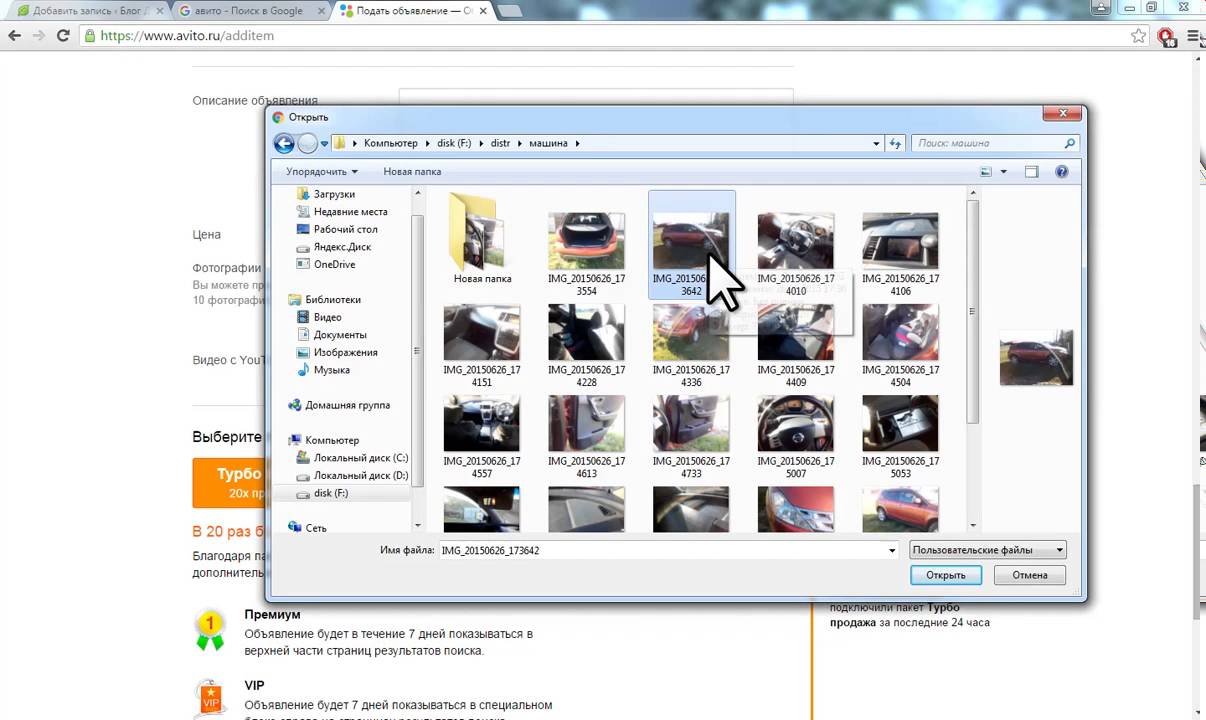Select Сеть in navigation pane
1206x720 pixels.
(x=316, y=528)
